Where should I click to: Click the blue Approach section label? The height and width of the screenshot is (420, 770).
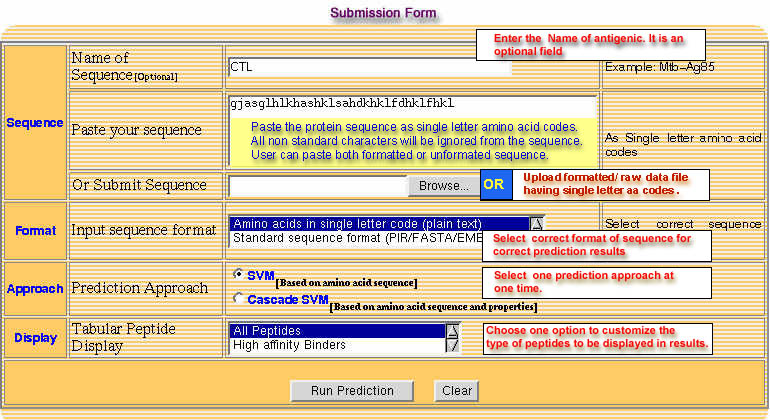tap(35, 287)
